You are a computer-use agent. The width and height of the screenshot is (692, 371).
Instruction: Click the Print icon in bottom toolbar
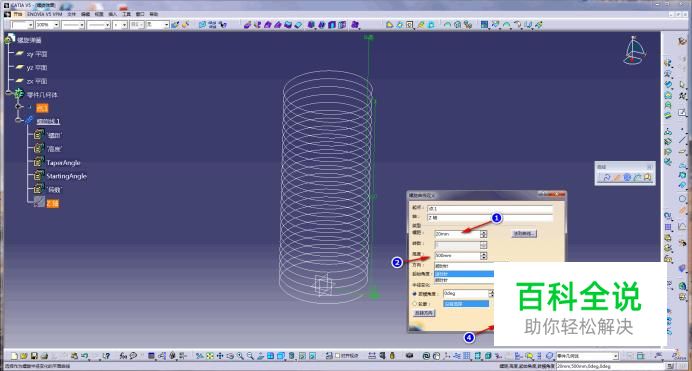44,356
